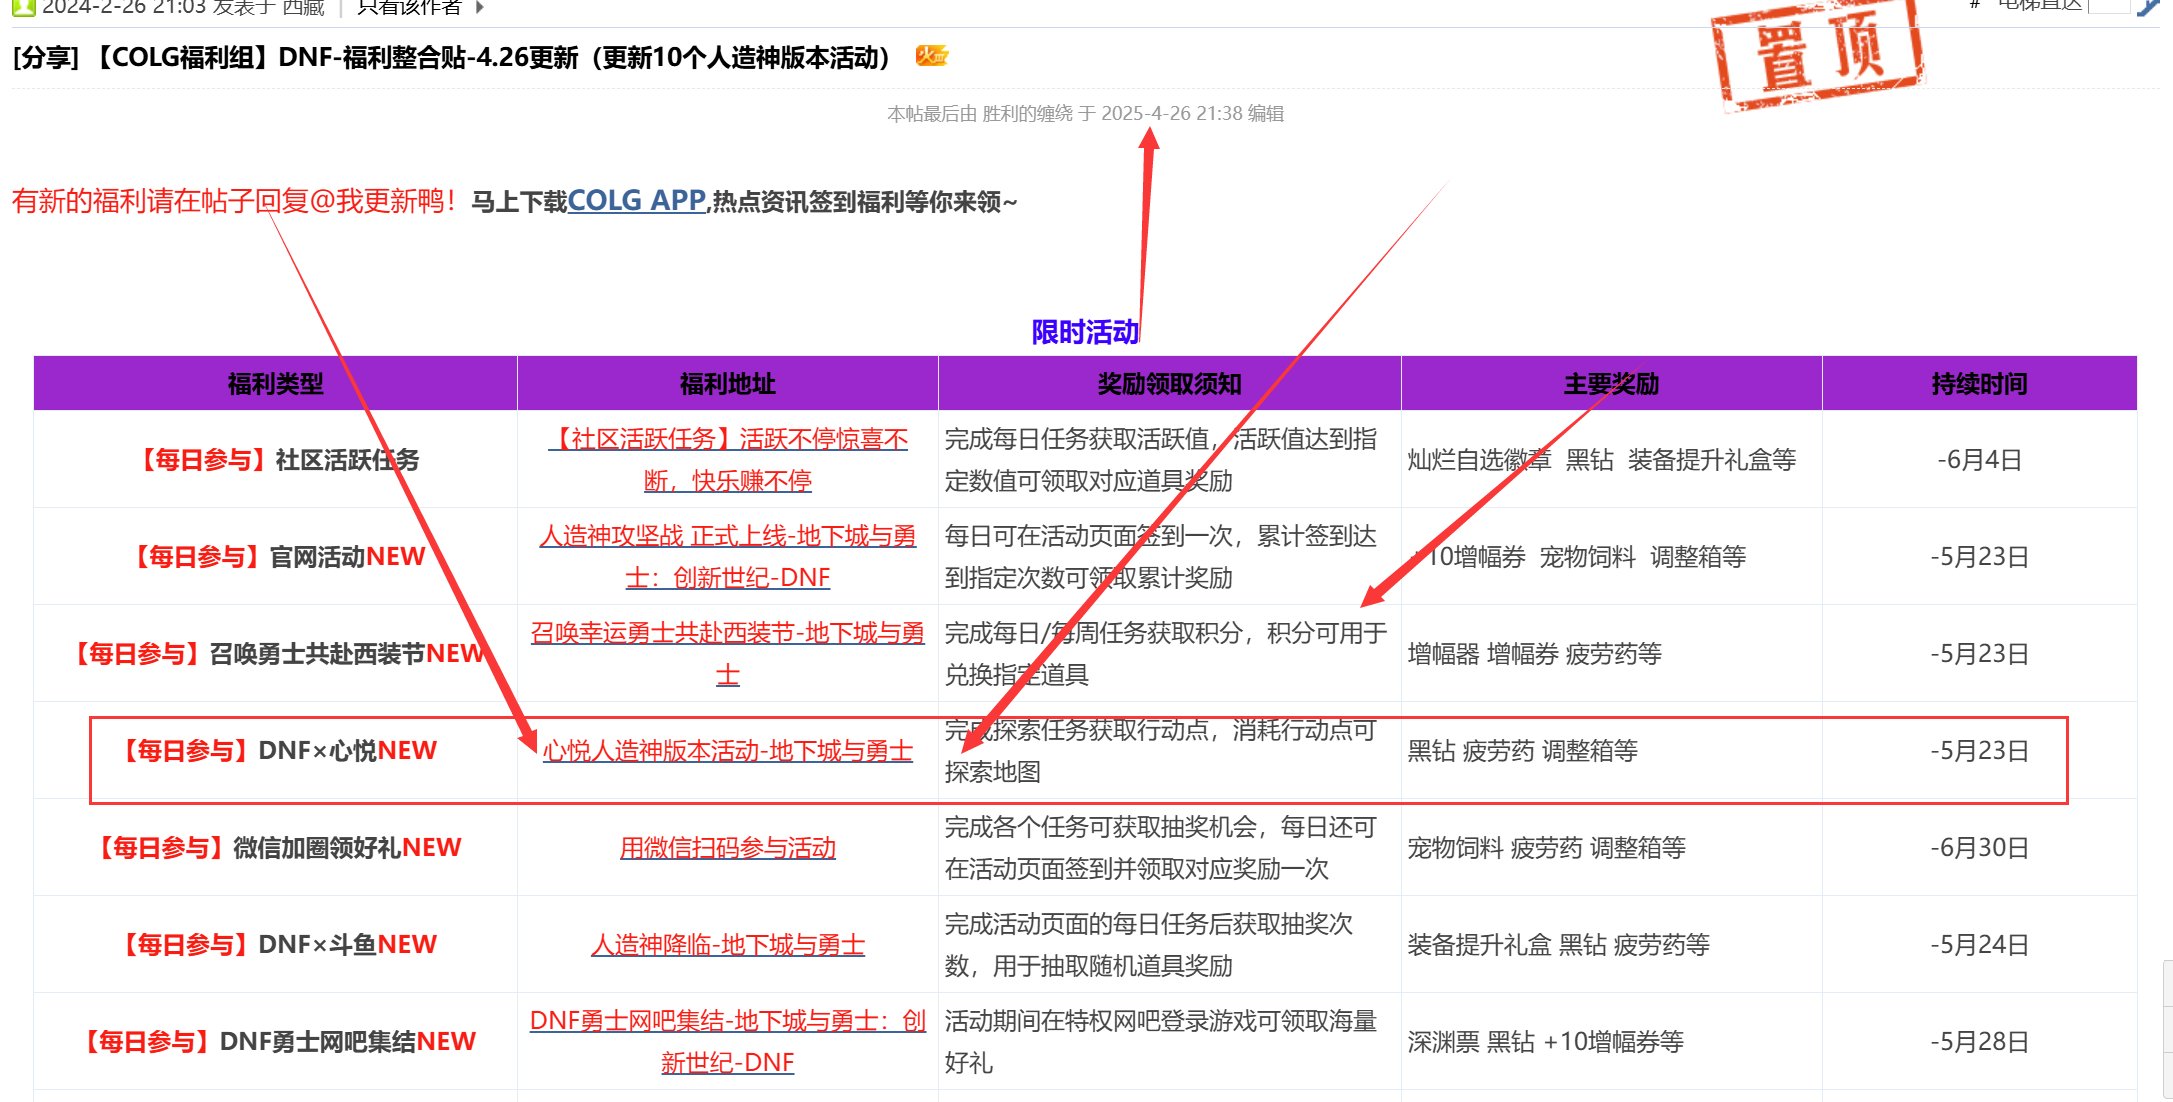Open the 用微信扫码参与活动 link
This screenshot has height=1102, width=2173.
pos(728,848)
